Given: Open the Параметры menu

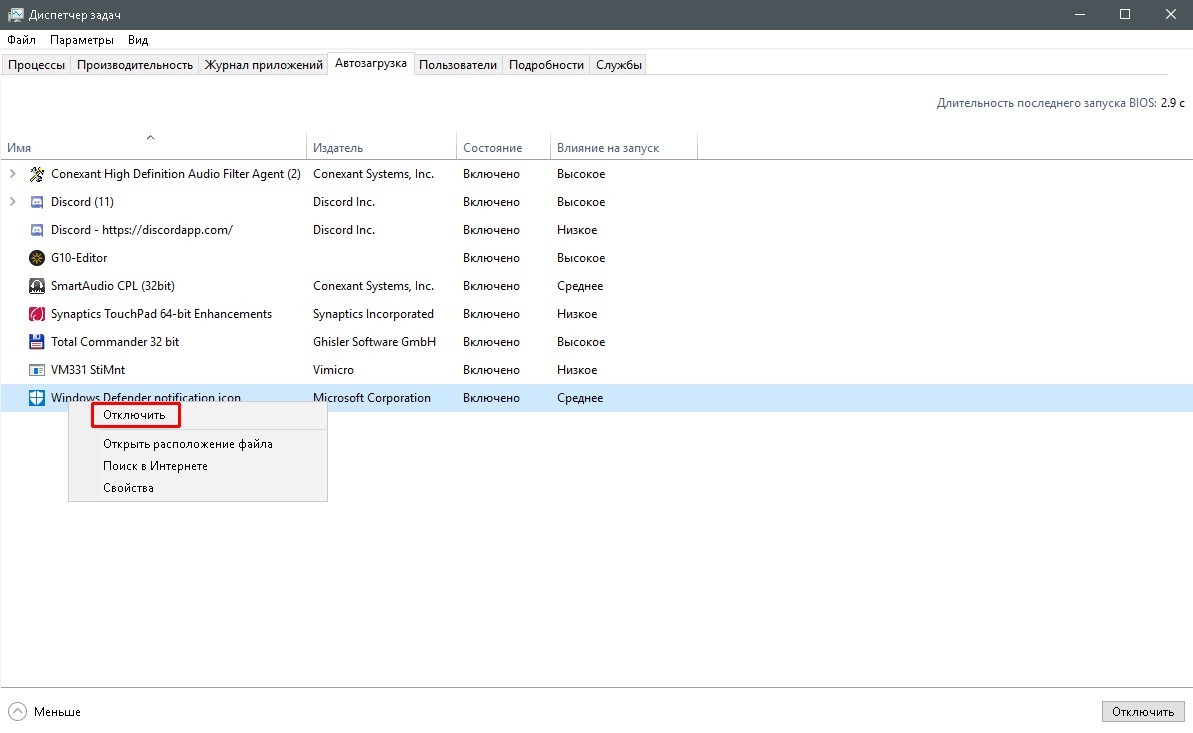Looking at the screenshot, I should click(81, 40).
